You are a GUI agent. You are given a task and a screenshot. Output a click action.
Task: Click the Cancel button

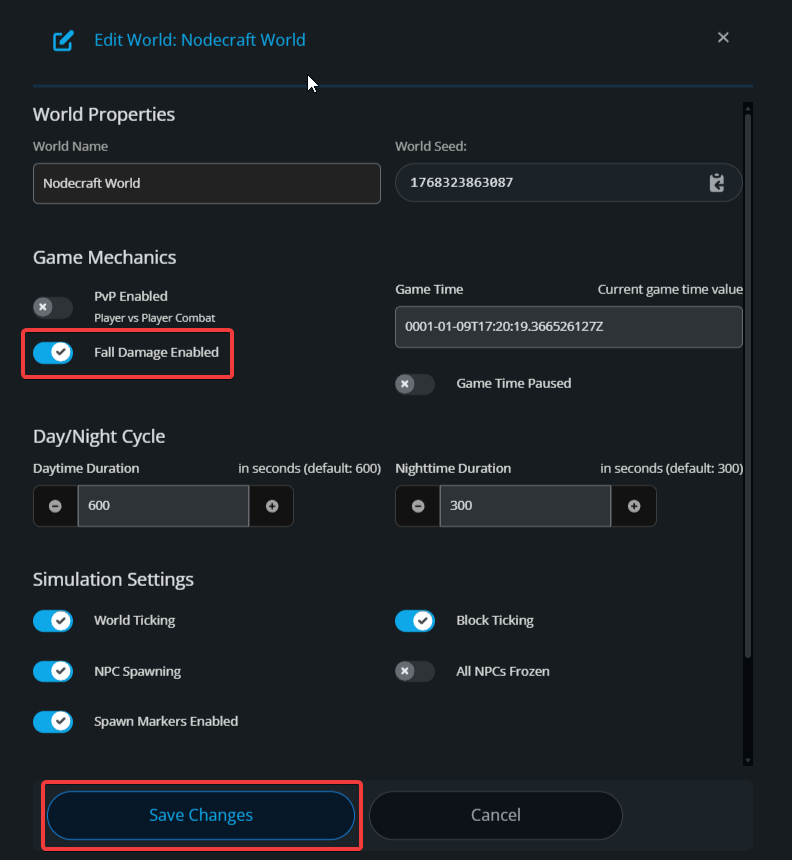point(496,815)
